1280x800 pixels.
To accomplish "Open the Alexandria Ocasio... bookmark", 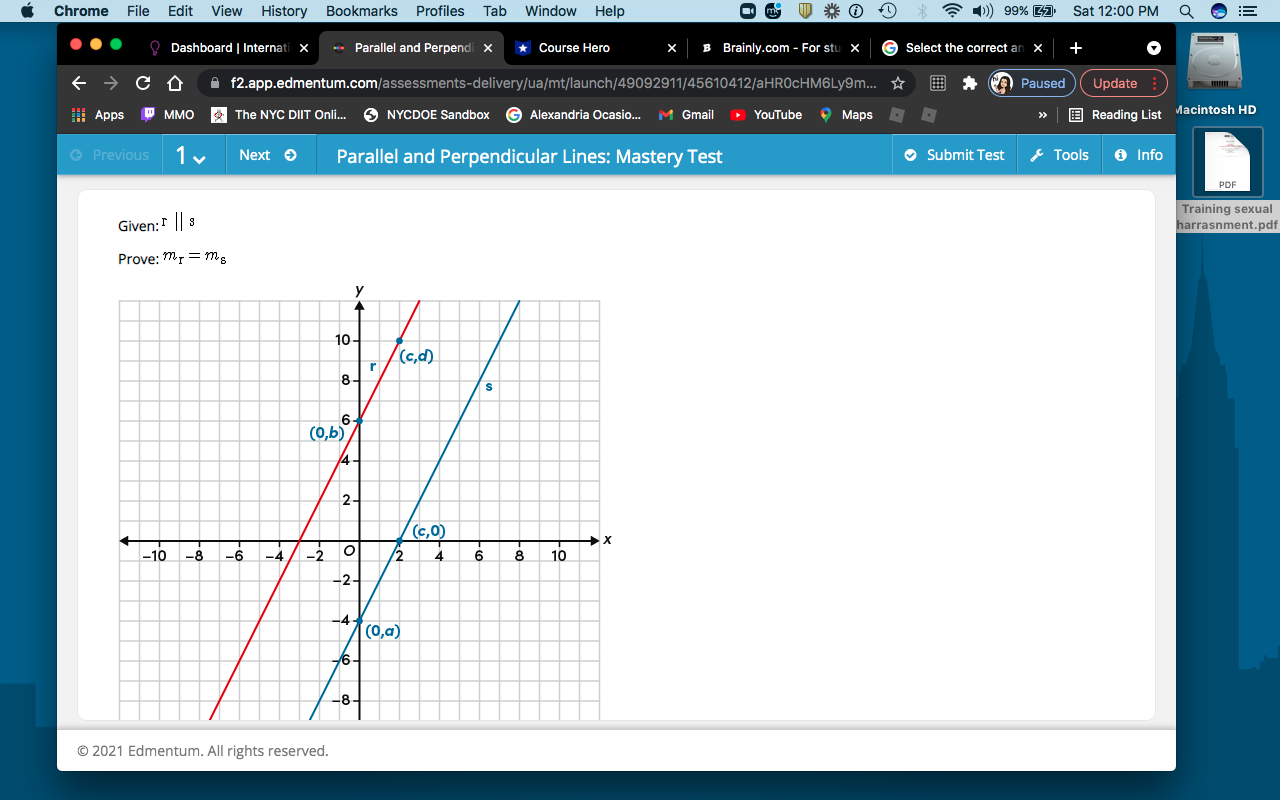I will (x=574, y=115).
